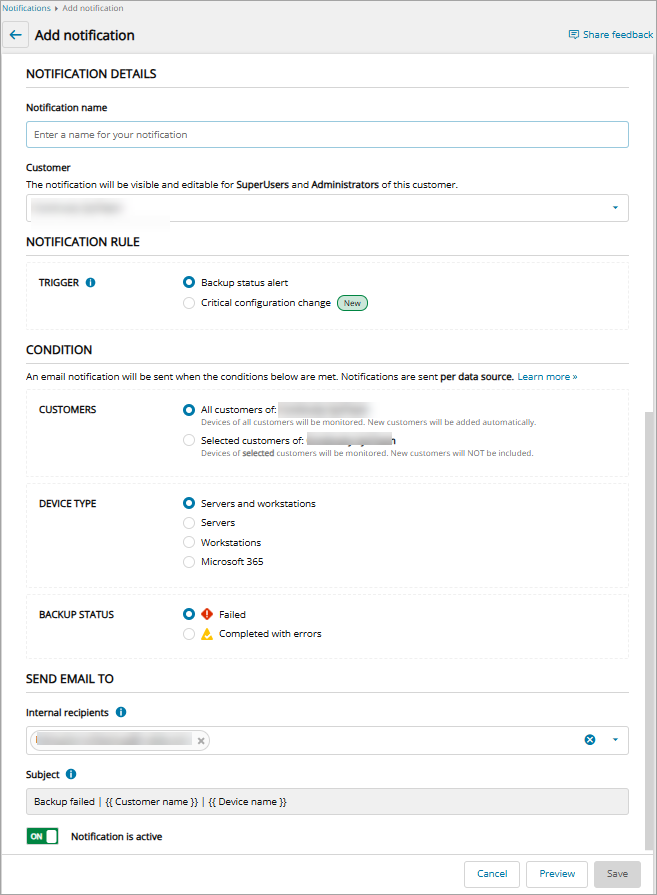Viewport: 657px width, 895px height.
Task: Toggle the Notification is active switch
Action: (x=42, y=836)
